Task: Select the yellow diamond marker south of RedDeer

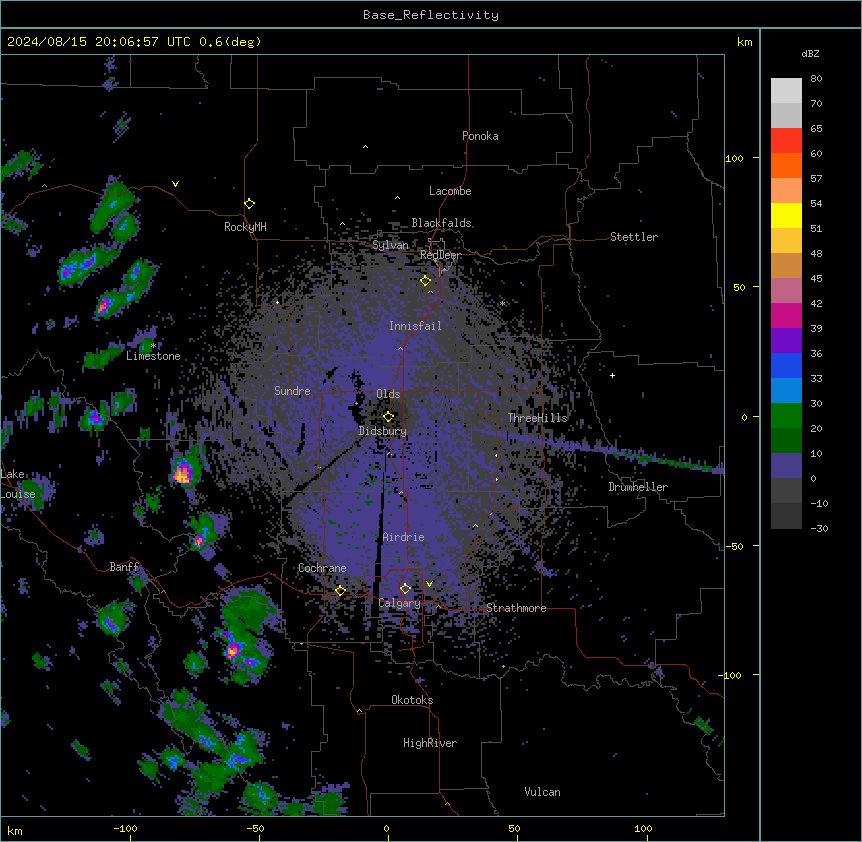Action: point(426,281)
